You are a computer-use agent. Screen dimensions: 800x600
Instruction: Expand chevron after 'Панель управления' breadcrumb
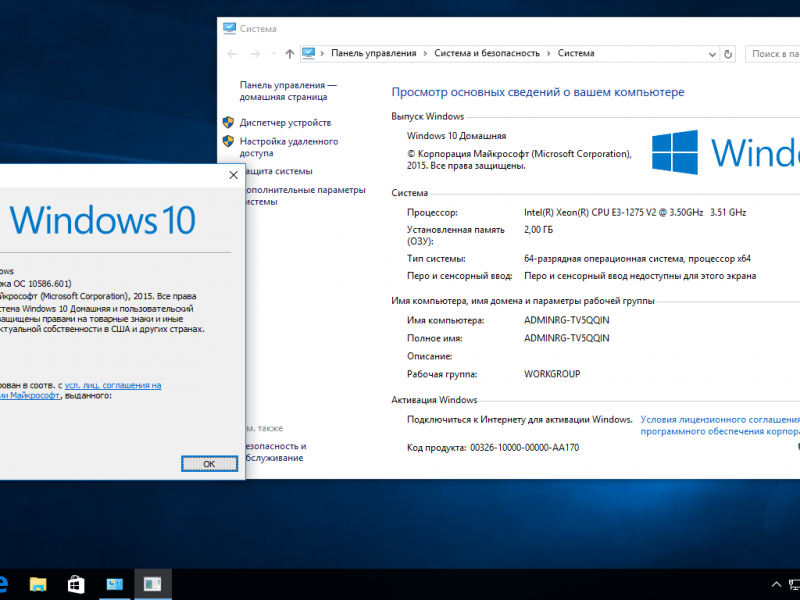[425, 54]
